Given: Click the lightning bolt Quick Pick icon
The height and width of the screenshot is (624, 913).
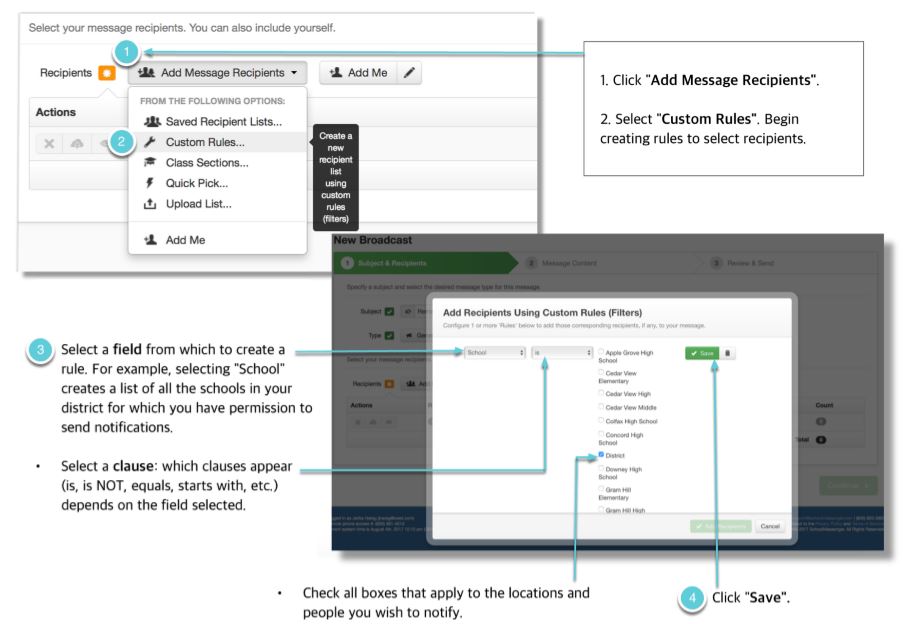Looking at the screenshot, I should (150, 183).
